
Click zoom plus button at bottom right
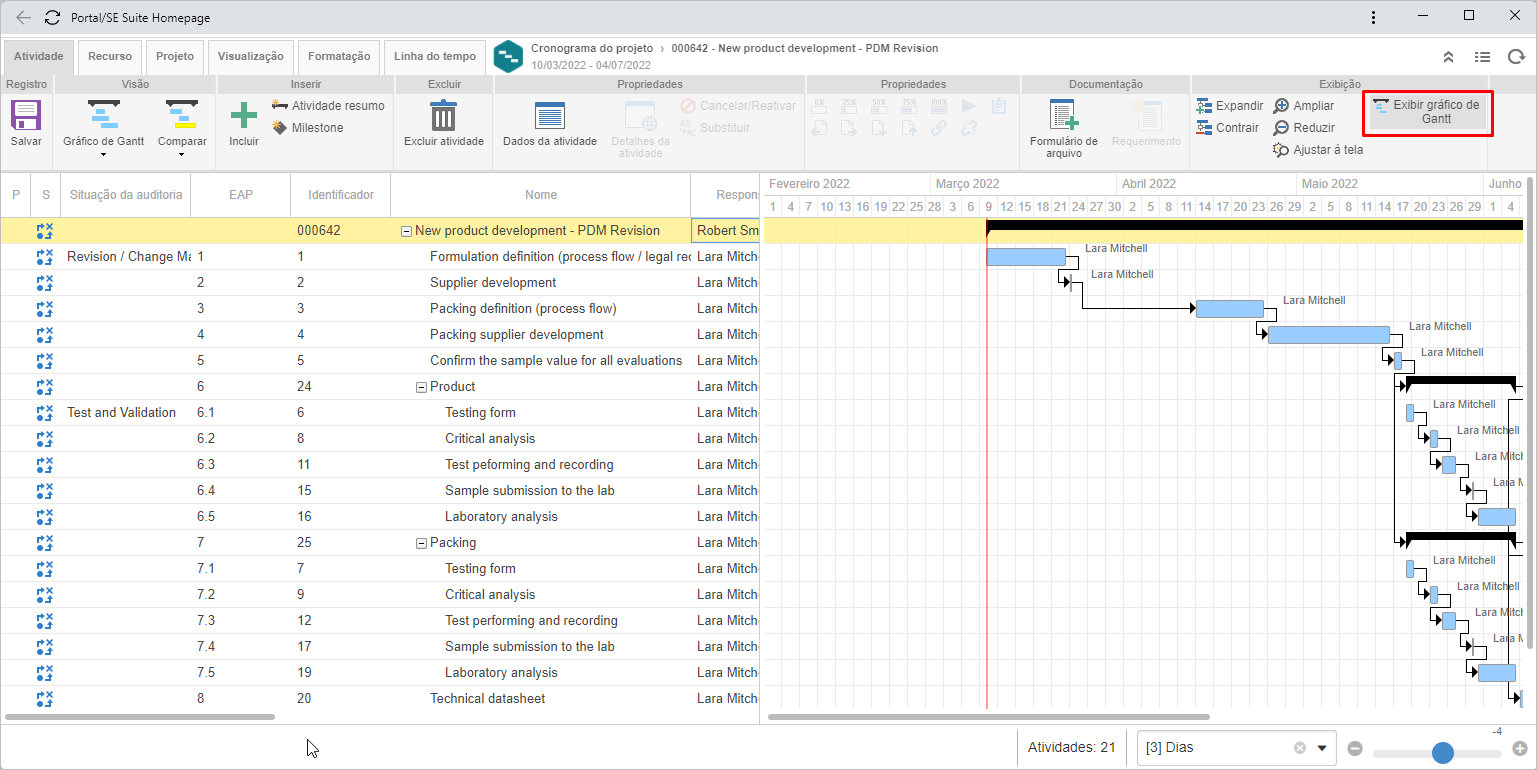[1519, 748]
